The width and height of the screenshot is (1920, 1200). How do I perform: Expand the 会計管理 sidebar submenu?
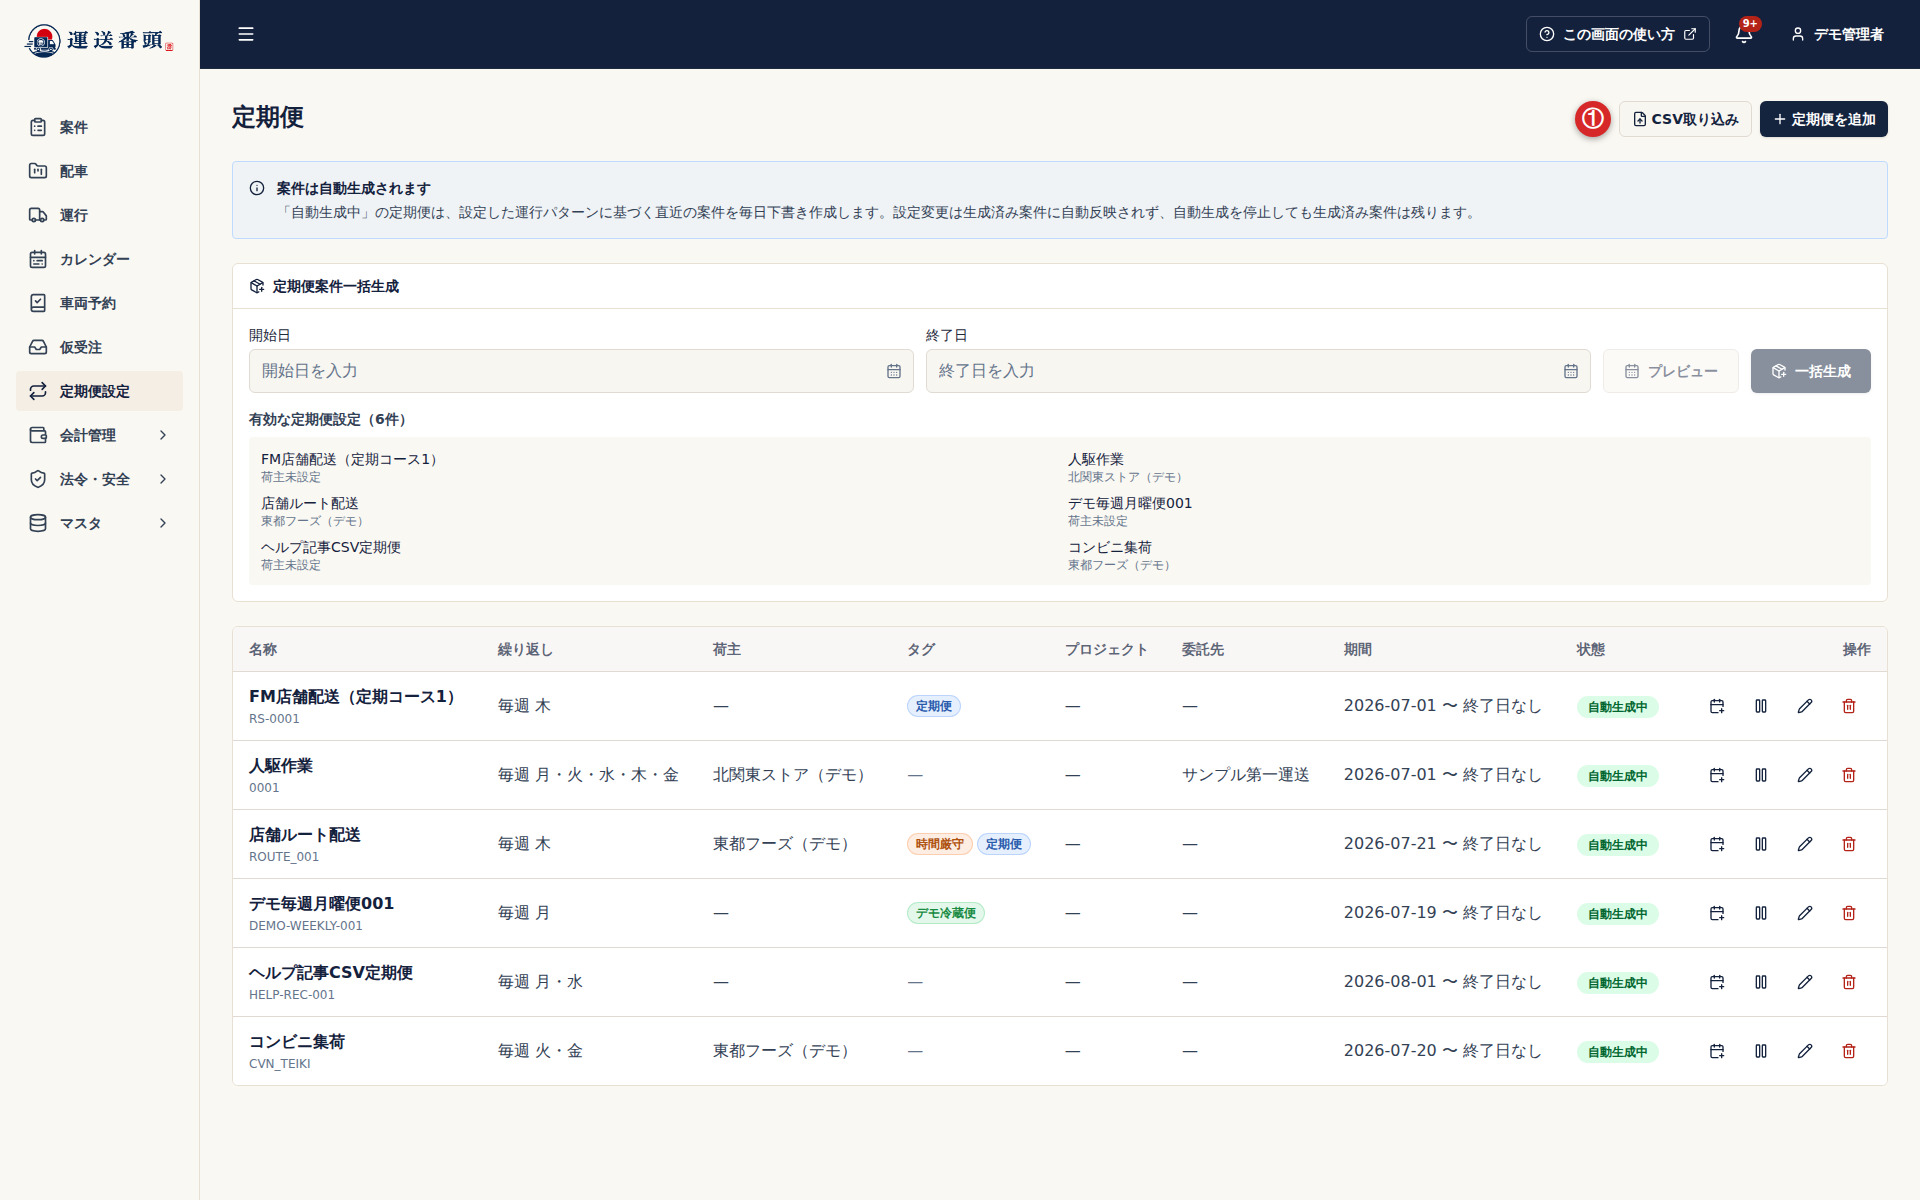point(99,435)
